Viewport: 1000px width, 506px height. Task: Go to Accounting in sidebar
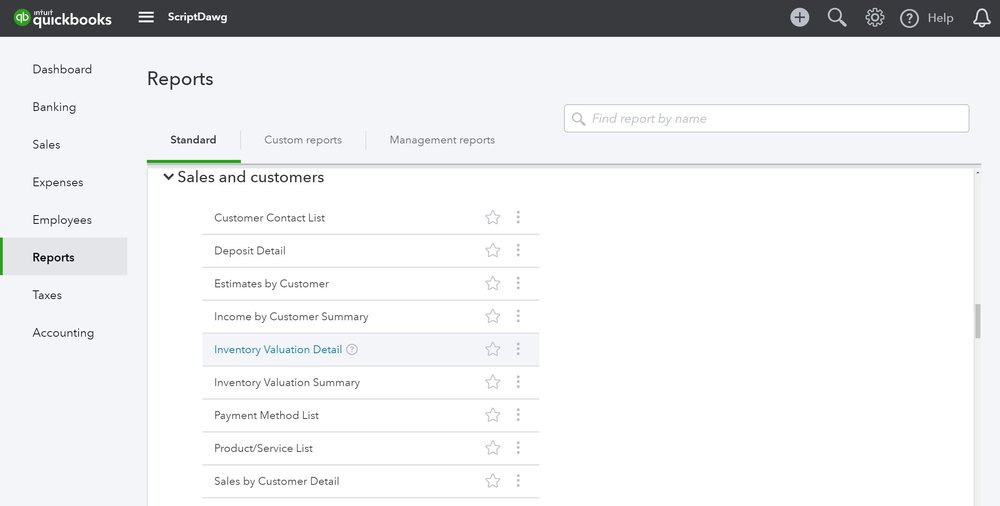point(63,332)
